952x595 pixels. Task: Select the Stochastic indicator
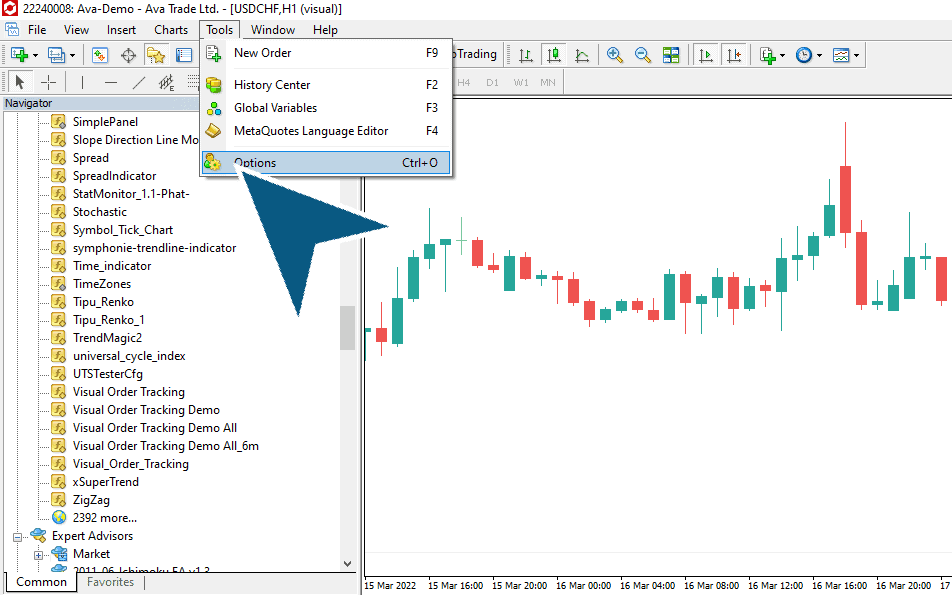(x=100, y=212)
